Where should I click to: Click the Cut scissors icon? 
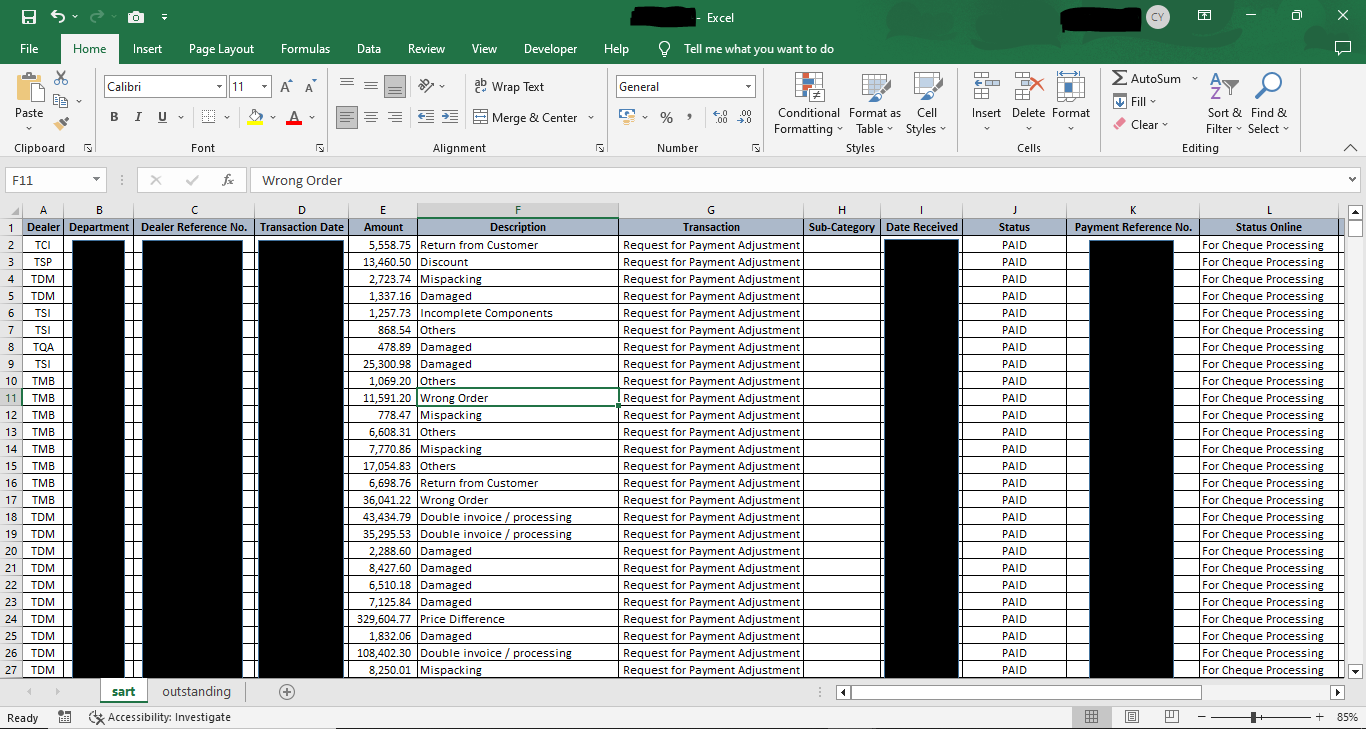coord(61,78)
